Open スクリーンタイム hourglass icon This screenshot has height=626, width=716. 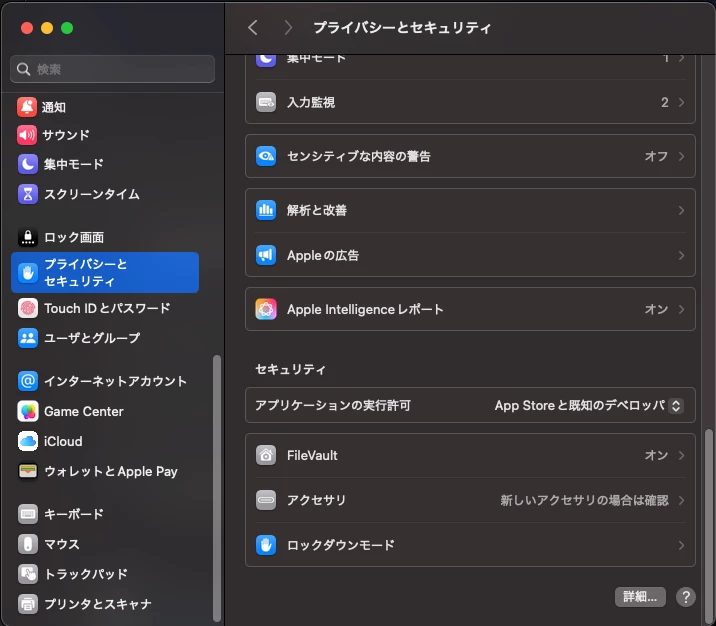[27, 194]
